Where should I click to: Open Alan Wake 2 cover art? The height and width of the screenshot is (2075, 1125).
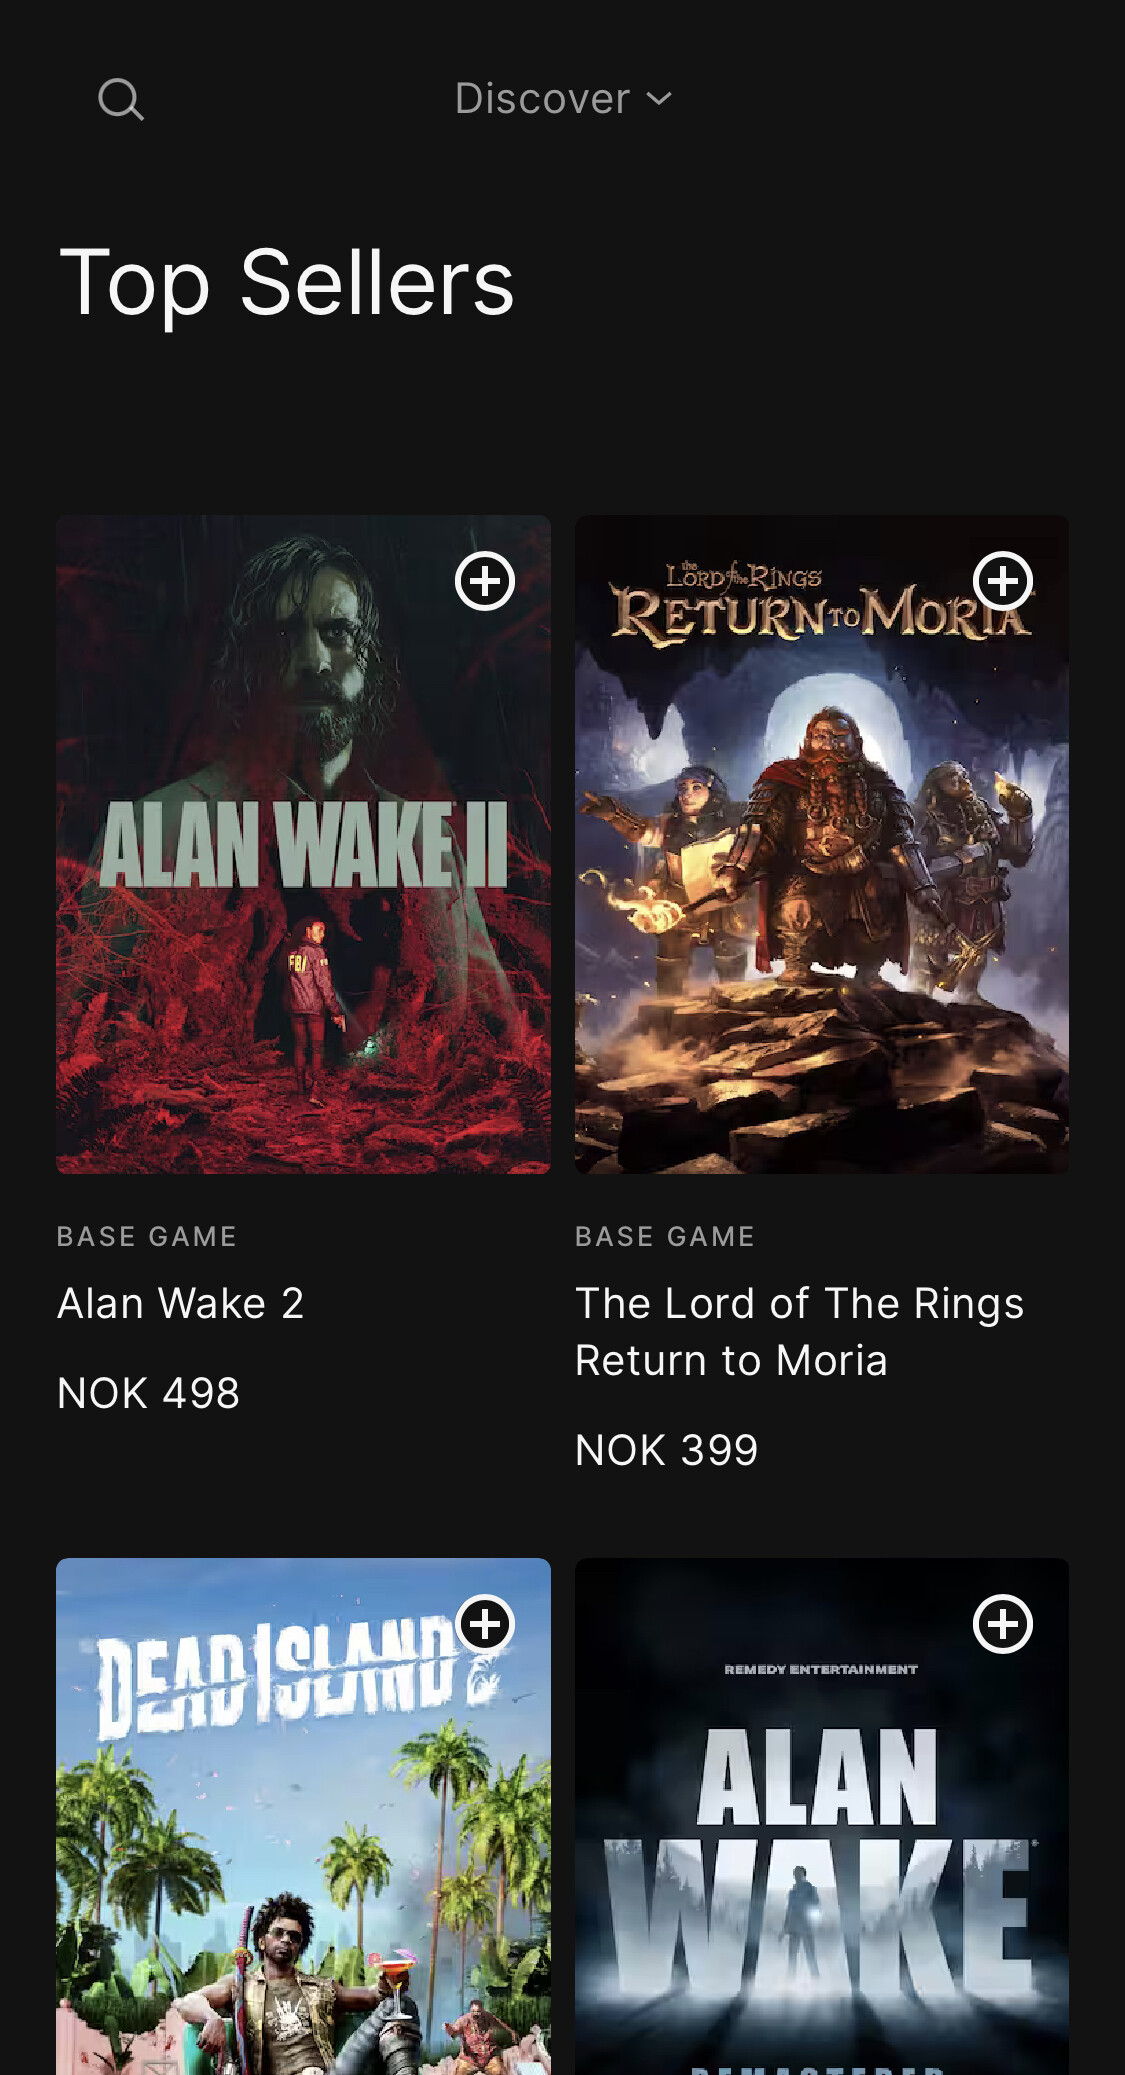[303, 844]
